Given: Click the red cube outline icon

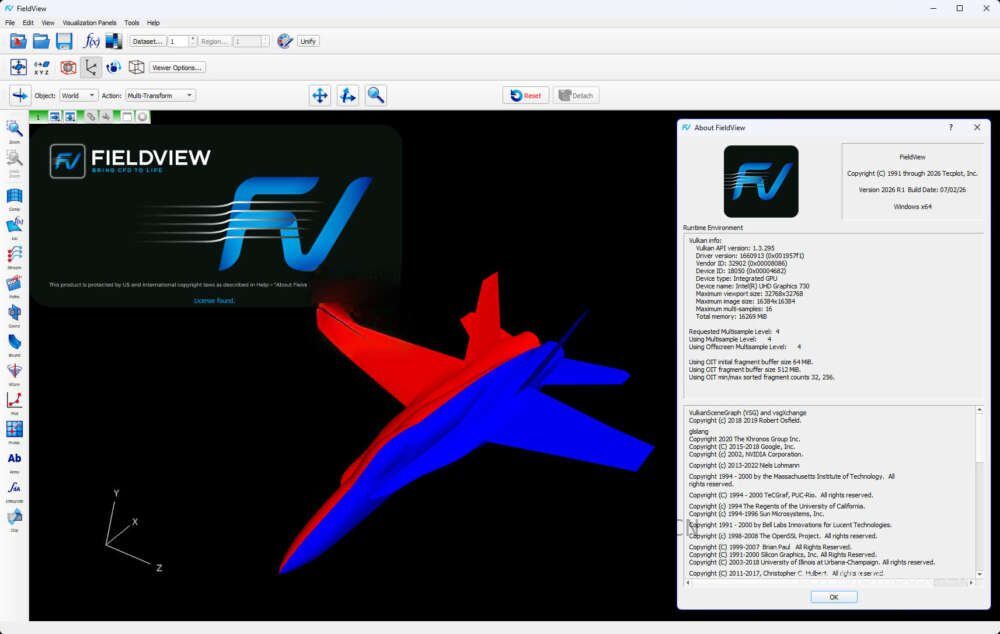Looking at the screenshot, I should coord(68,67).
